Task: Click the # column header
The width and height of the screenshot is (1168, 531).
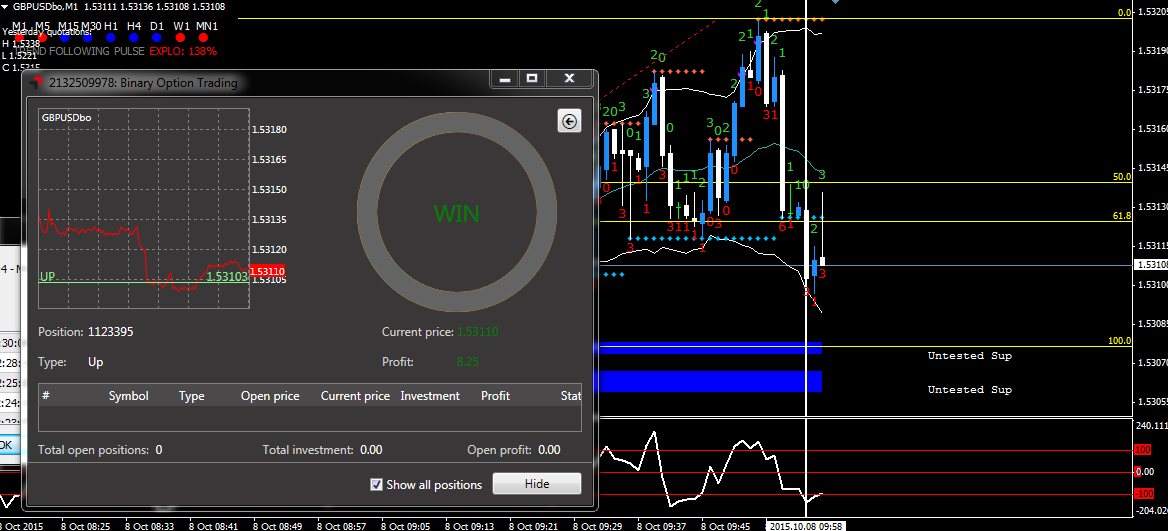Action: [x=45, y=395]
